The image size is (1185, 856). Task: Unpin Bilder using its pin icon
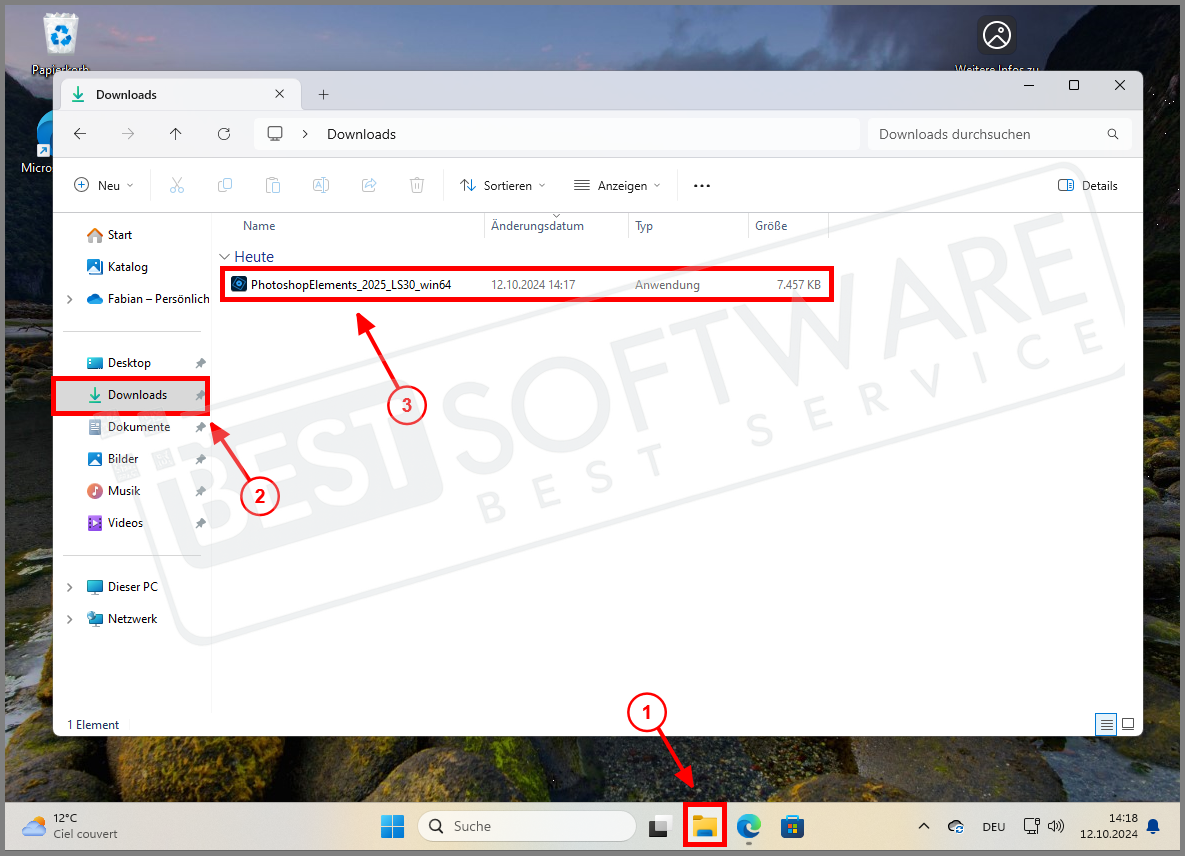200,459
